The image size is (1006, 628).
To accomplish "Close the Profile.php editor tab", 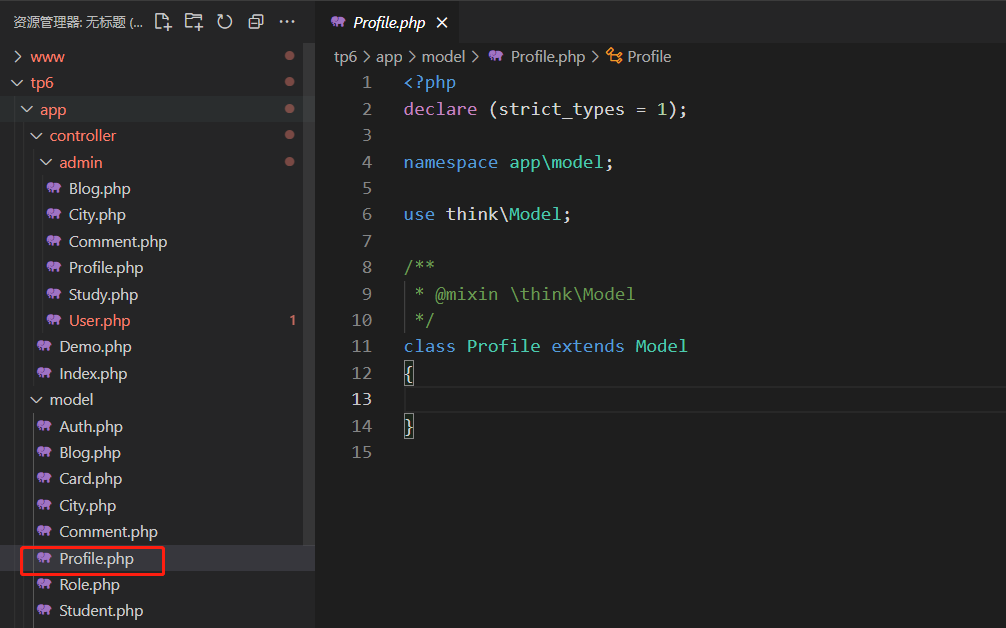I will pyautogui.click(x=442, y=22).
